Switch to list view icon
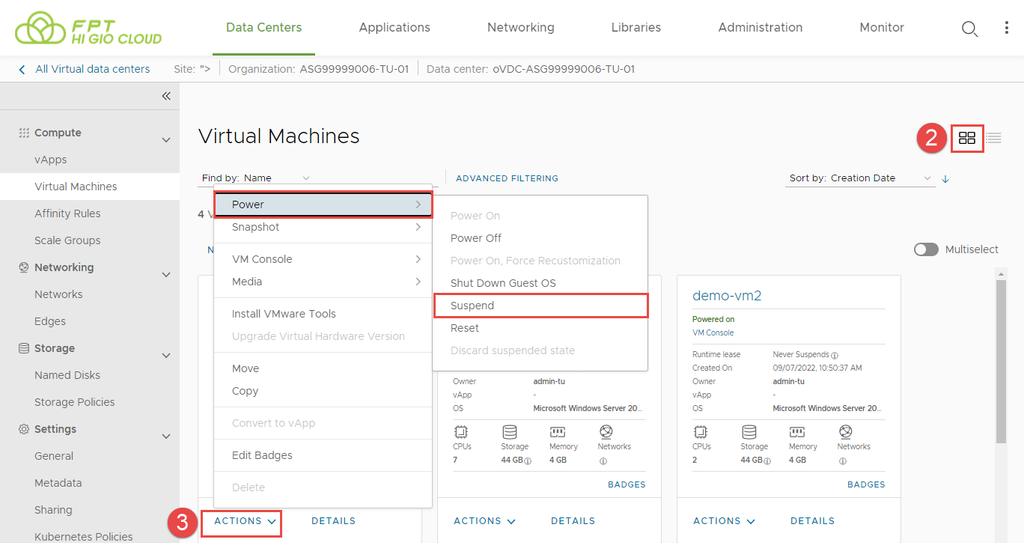 [994, 138]
